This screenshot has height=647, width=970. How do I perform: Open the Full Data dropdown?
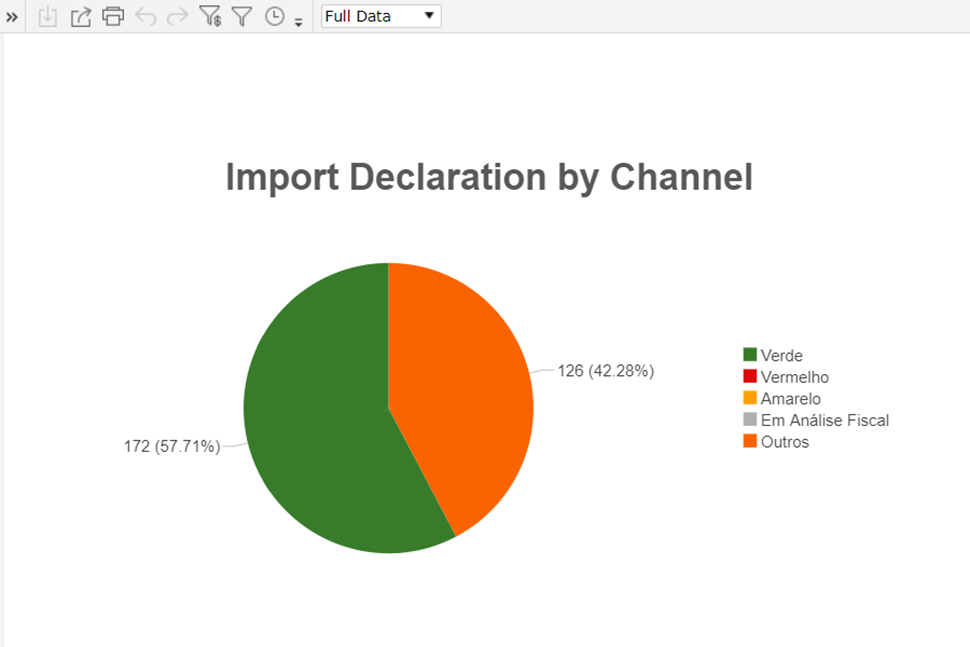click(381, 16)
